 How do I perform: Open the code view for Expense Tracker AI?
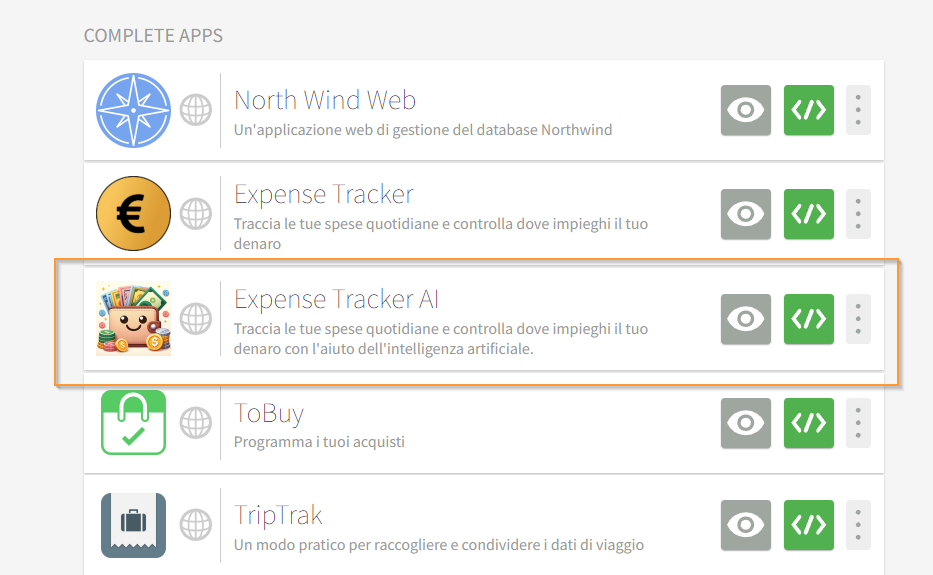808,319
